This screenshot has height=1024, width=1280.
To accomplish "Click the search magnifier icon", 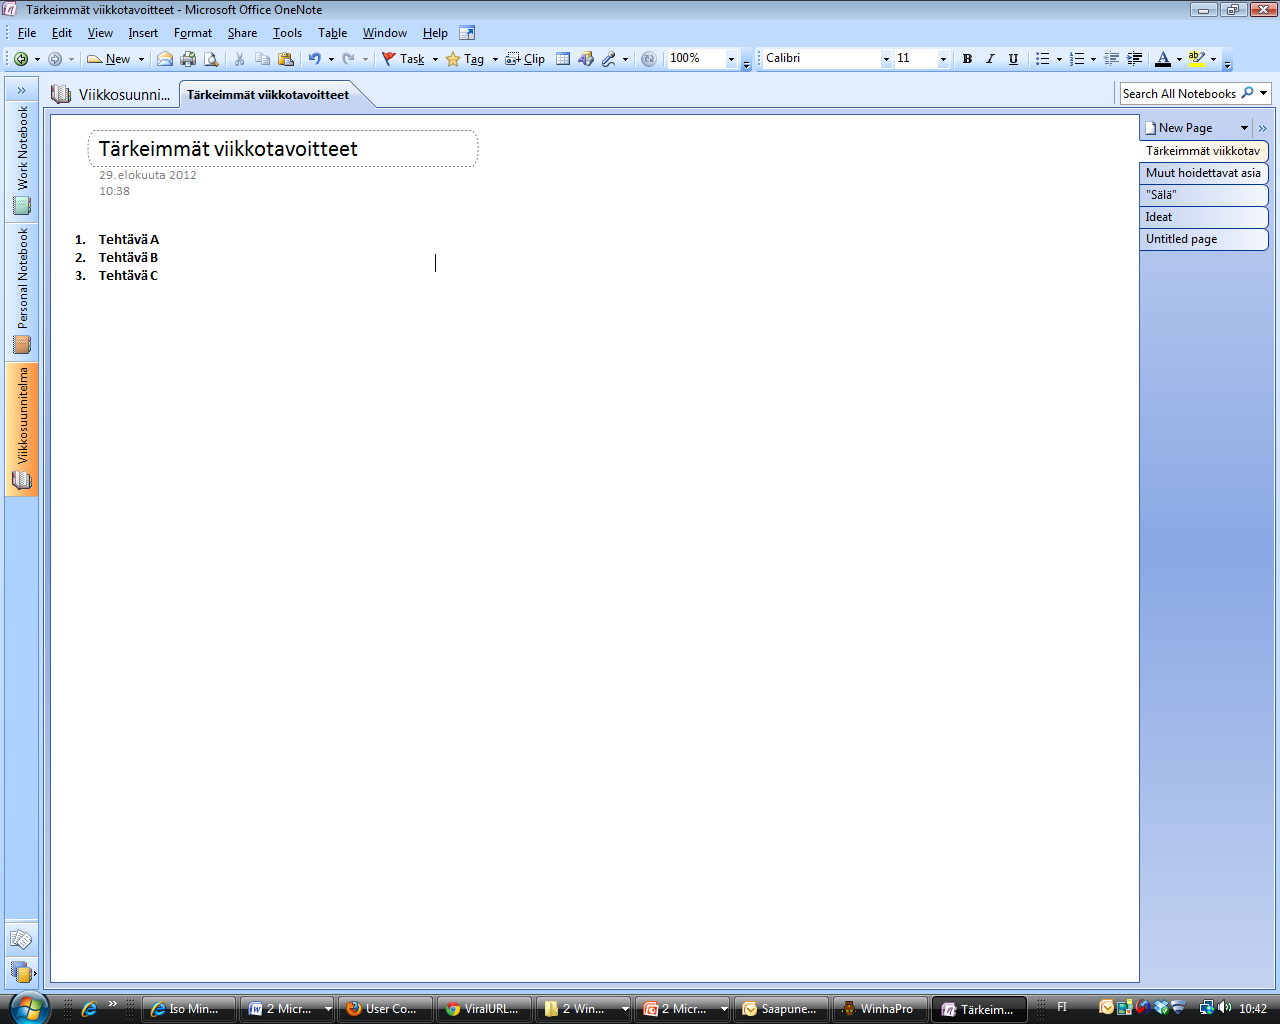I will click(x=1248, y=93).
